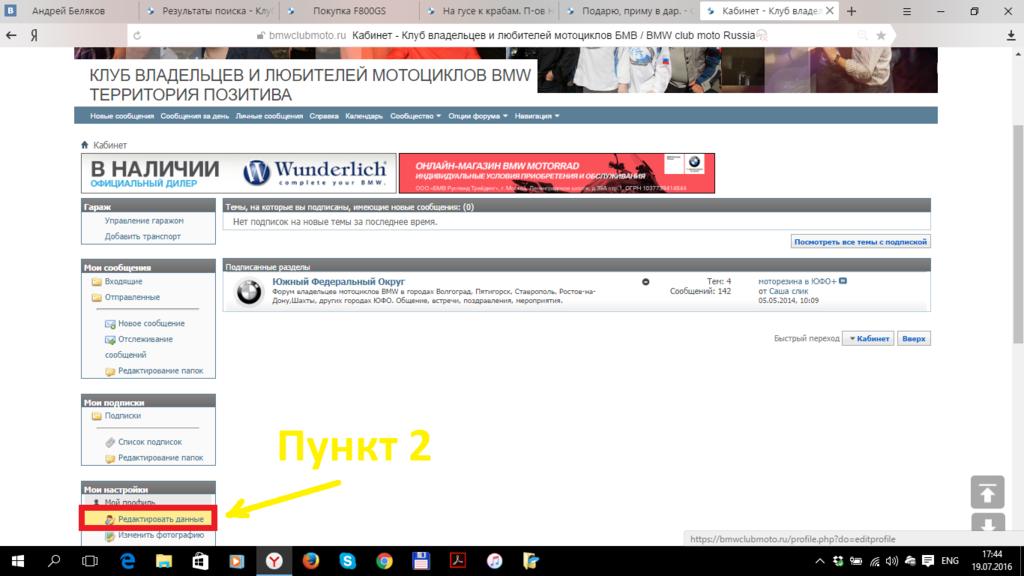Collapse the Южный Федеральный Округ section toggle
Image resolution: width=1024 pixels, height=576 pixels.
(x=646, y=282)
